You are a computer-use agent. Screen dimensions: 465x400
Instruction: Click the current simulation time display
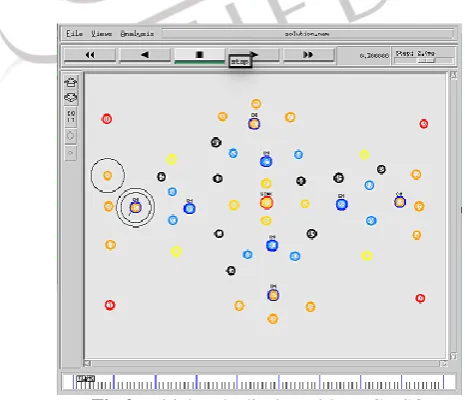[x=364, y=56]
